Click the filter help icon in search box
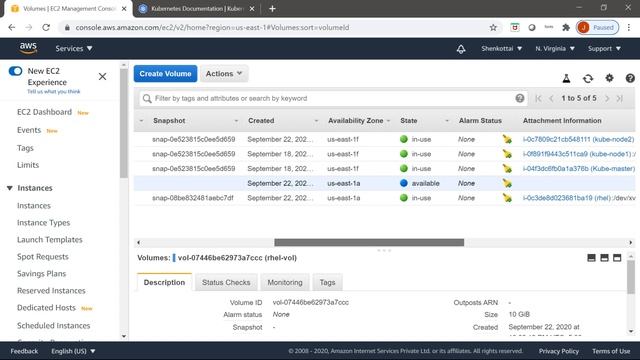Image resolution: width=640 pixels, height=360 pixels. pos(519,98)
